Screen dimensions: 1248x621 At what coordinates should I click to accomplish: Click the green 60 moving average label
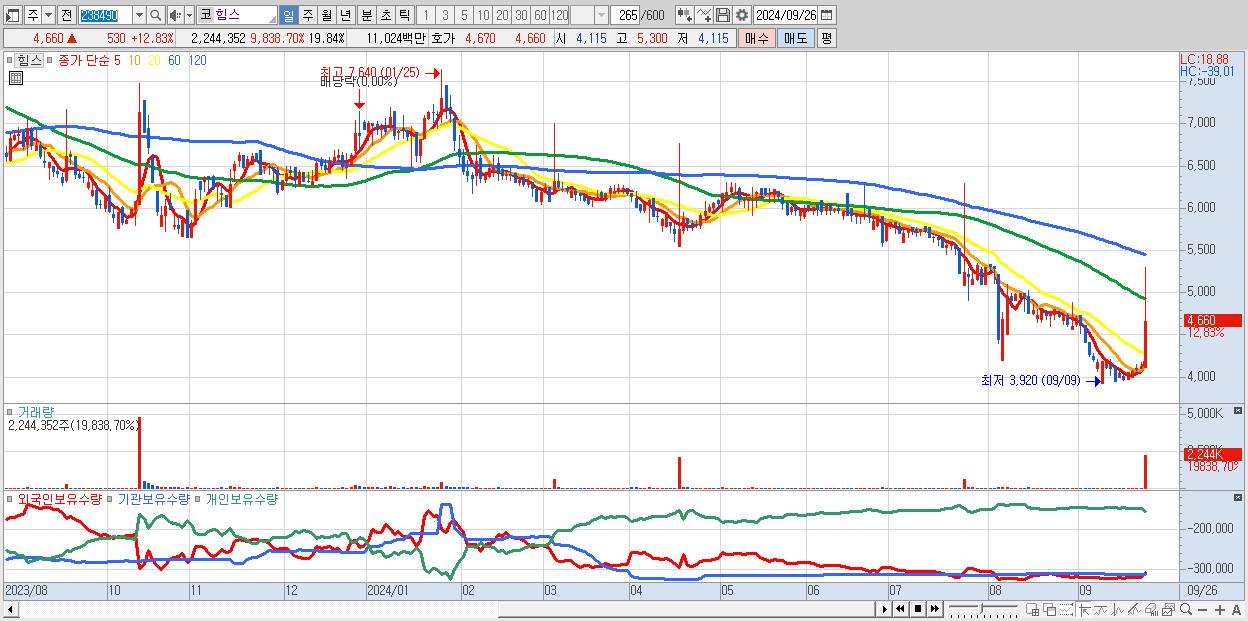pyautogui.click(x=174, y=60)
